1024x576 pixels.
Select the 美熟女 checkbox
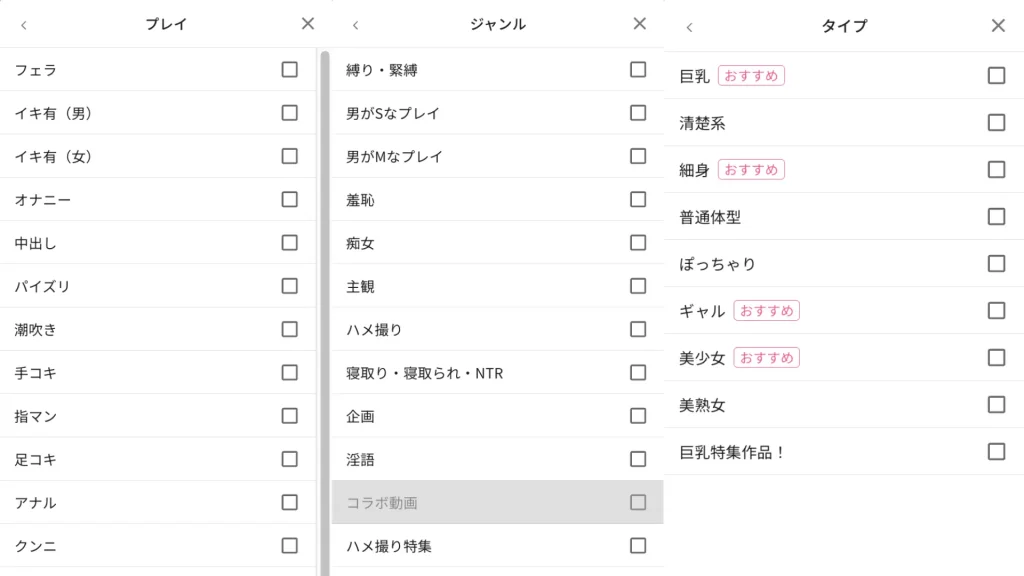(x=996, y=404)
